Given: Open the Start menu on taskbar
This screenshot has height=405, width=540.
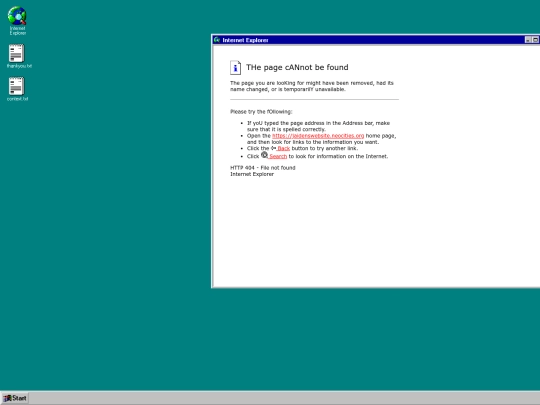Looking at the screenshot, I should click(x=15, y=398).
